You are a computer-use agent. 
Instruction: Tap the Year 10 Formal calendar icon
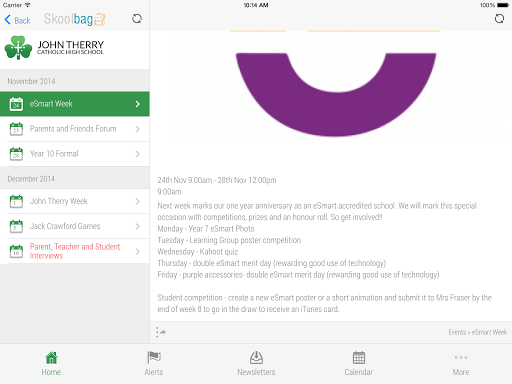[x=16, y=154]
